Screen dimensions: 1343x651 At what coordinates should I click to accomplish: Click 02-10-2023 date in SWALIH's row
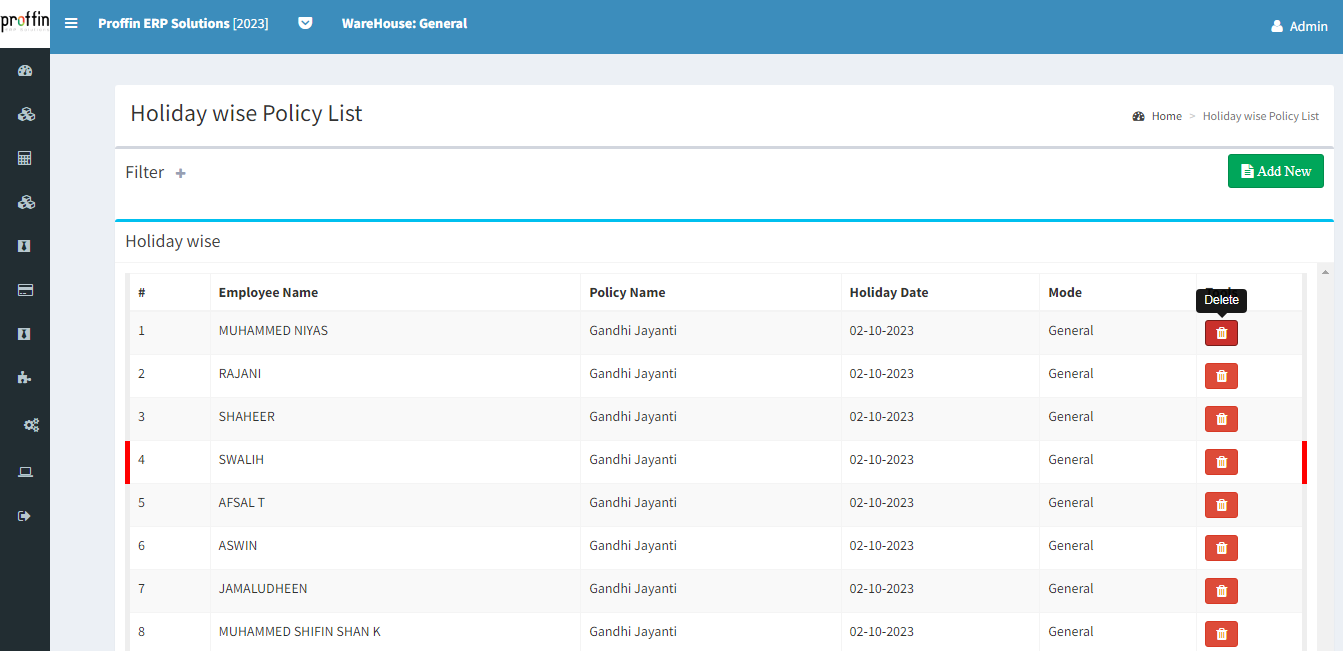[x=882, y=460]
